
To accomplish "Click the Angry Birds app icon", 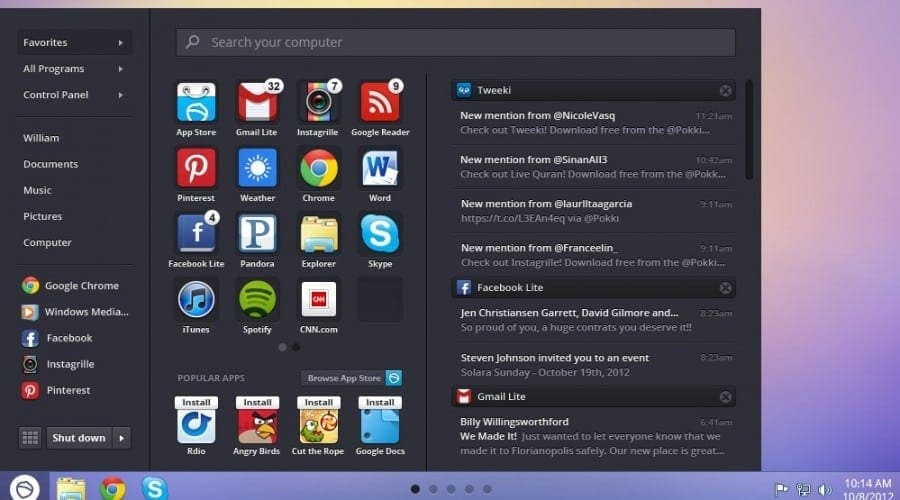I will click(x=257, y=426).
